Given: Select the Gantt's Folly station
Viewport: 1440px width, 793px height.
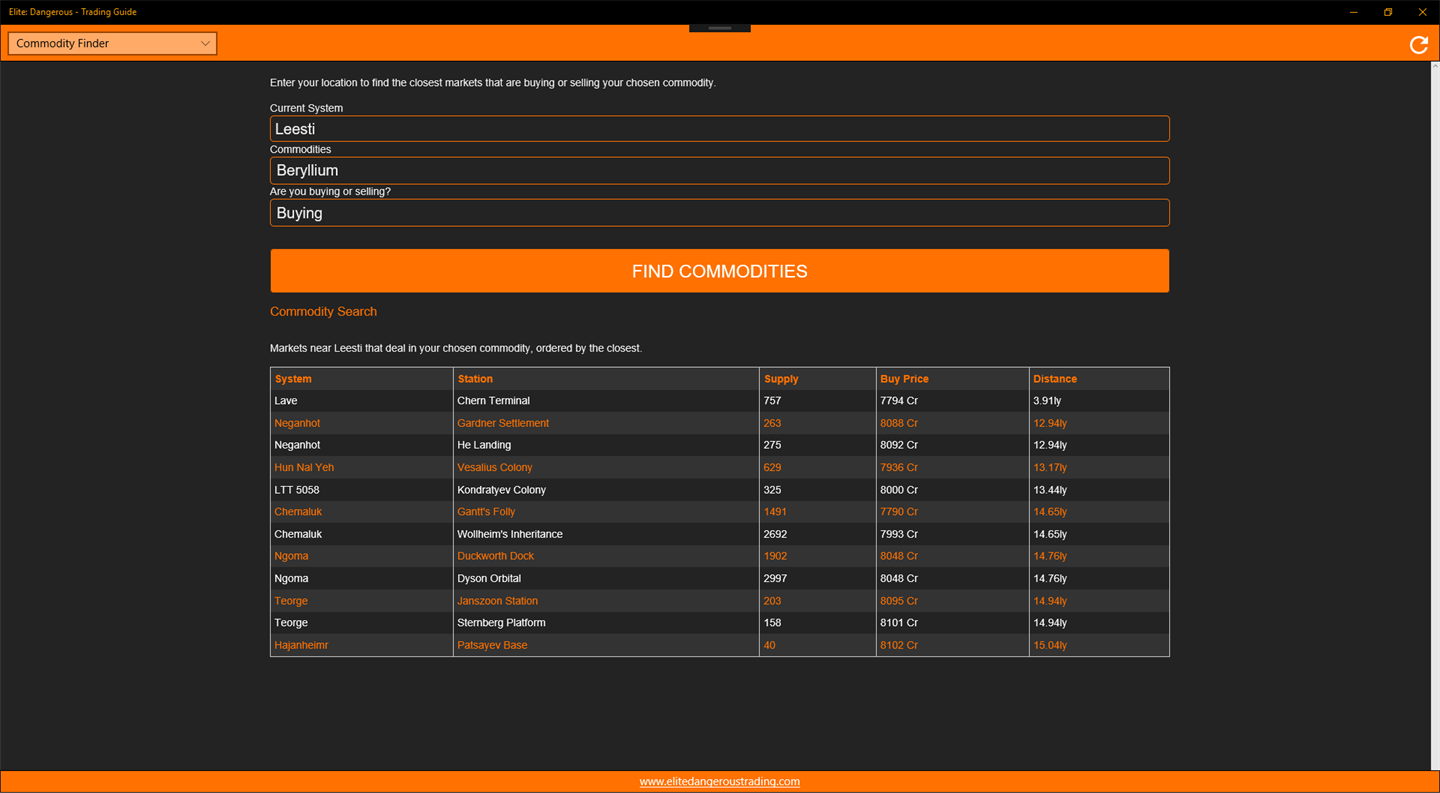Looking at the screenshot, I should 486,512.
